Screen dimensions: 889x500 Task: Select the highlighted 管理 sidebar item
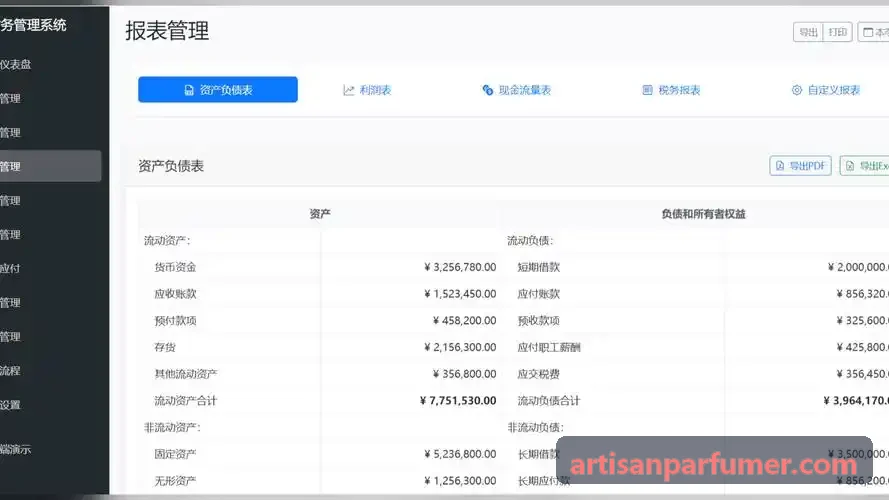(x=50, y=166)
